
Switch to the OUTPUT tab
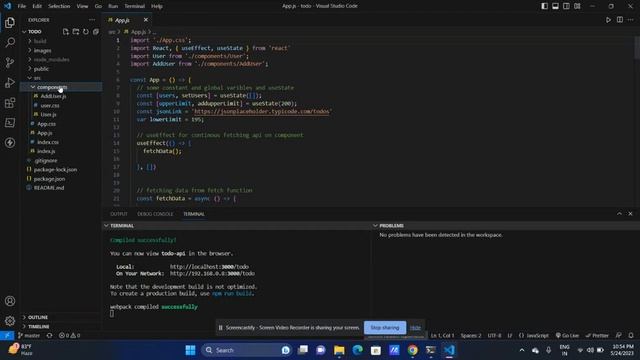tap(119, 214)
